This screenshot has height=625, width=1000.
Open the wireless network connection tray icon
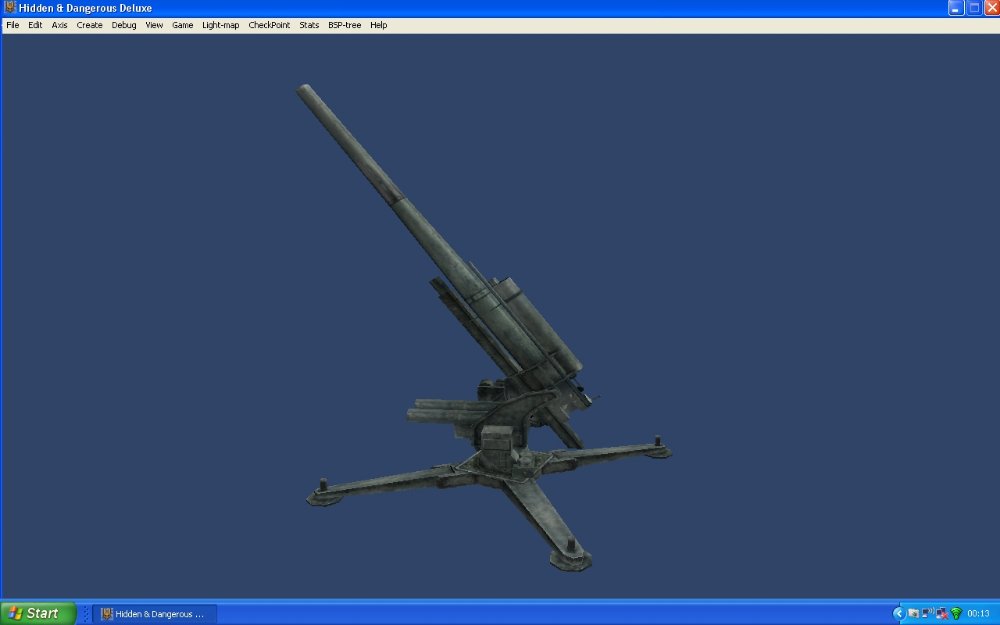click(927, 613)
